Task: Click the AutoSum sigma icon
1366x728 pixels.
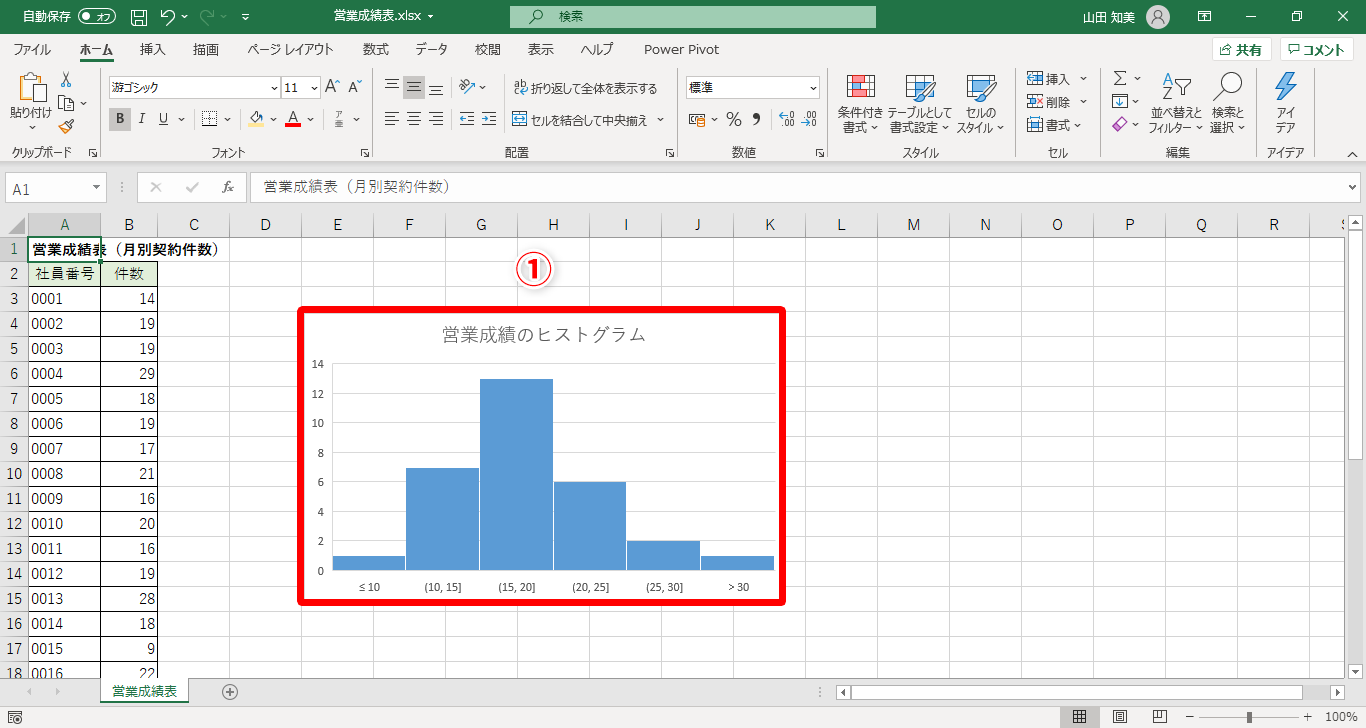Action: pos(1120,78)
